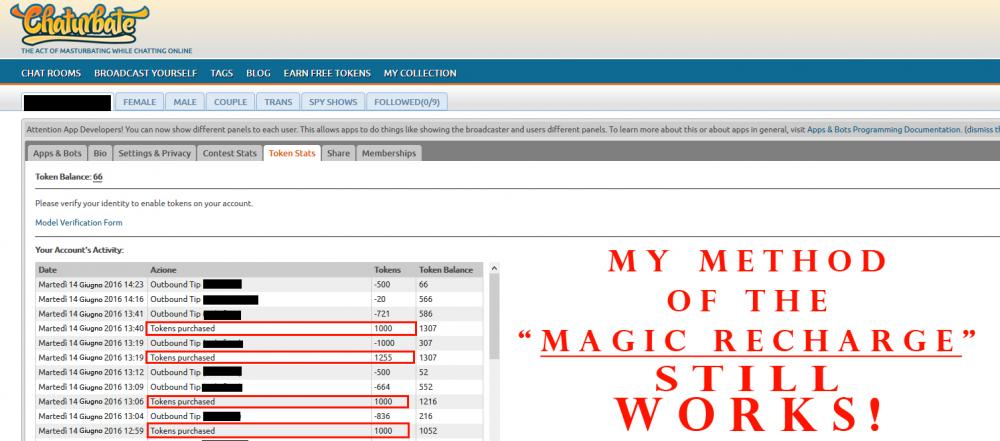Click the activity table scrollbar thumb
1000x441 pixels.
tap(494, 317)
